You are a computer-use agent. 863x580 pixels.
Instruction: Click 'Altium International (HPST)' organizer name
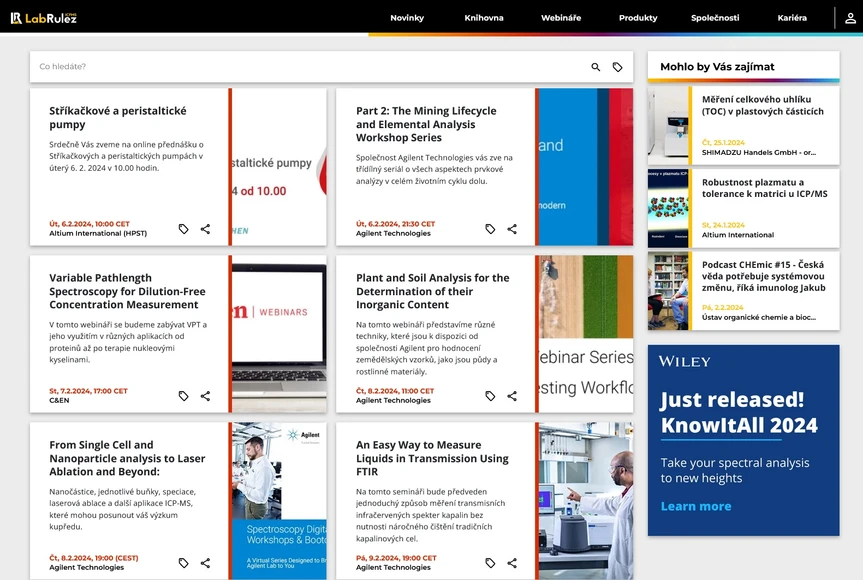point(98,233)
